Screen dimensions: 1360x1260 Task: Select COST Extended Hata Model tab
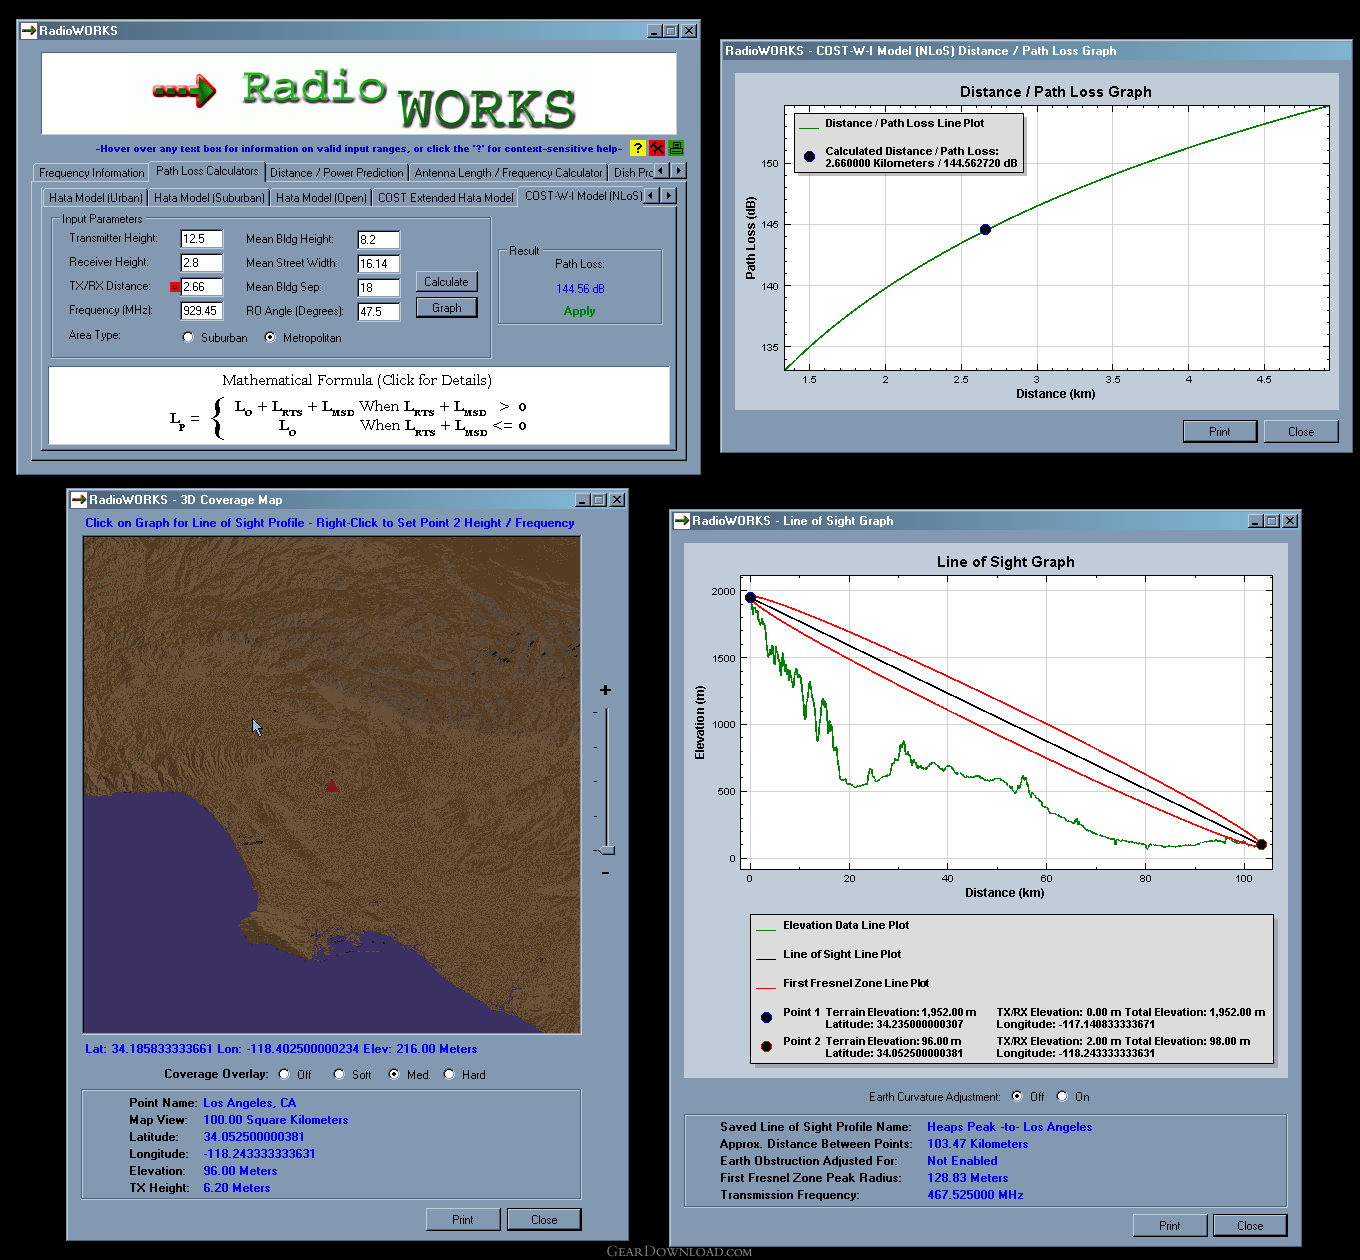[x=445, y=198]
